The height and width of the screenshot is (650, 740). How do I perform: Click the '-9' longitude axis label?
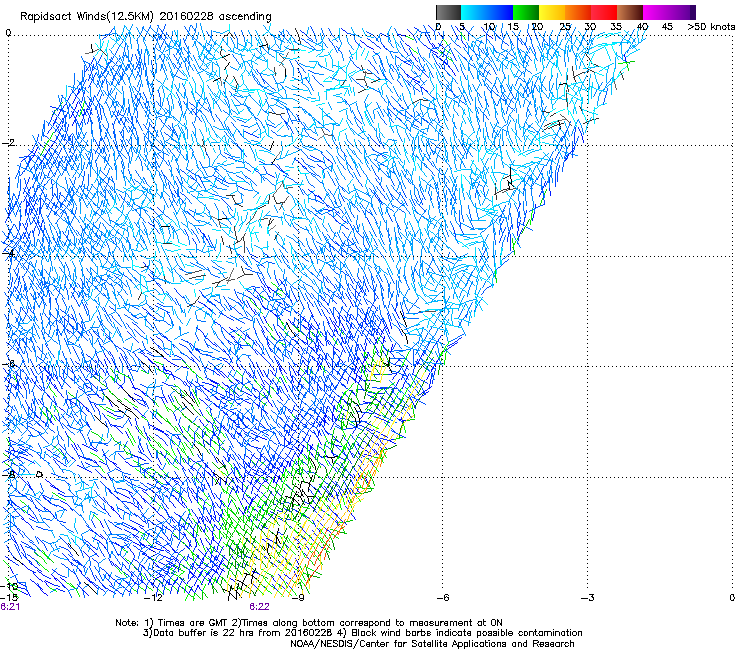tap(298, 598)
